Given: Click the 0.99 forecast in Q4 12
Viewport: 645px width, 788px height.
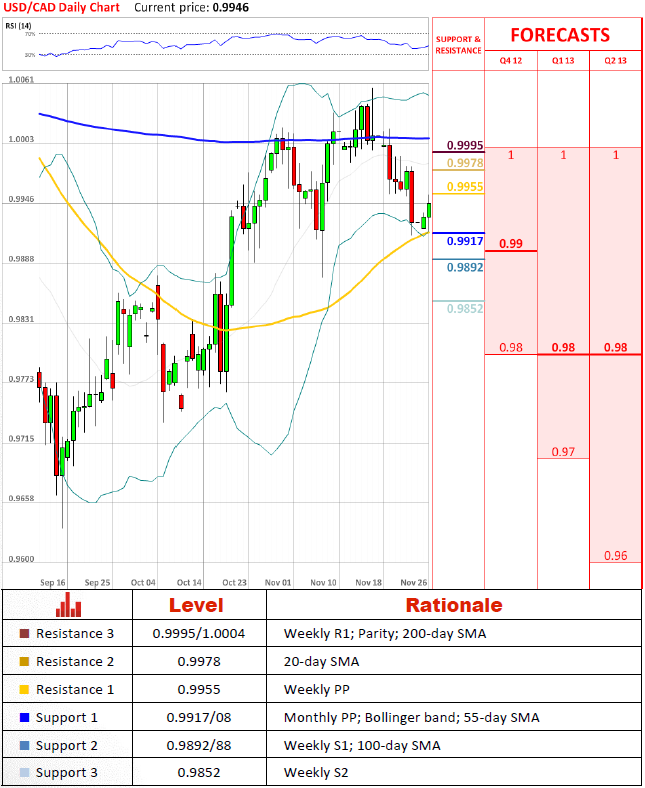Looking at the screenshot, I should [x=511, y=244].
